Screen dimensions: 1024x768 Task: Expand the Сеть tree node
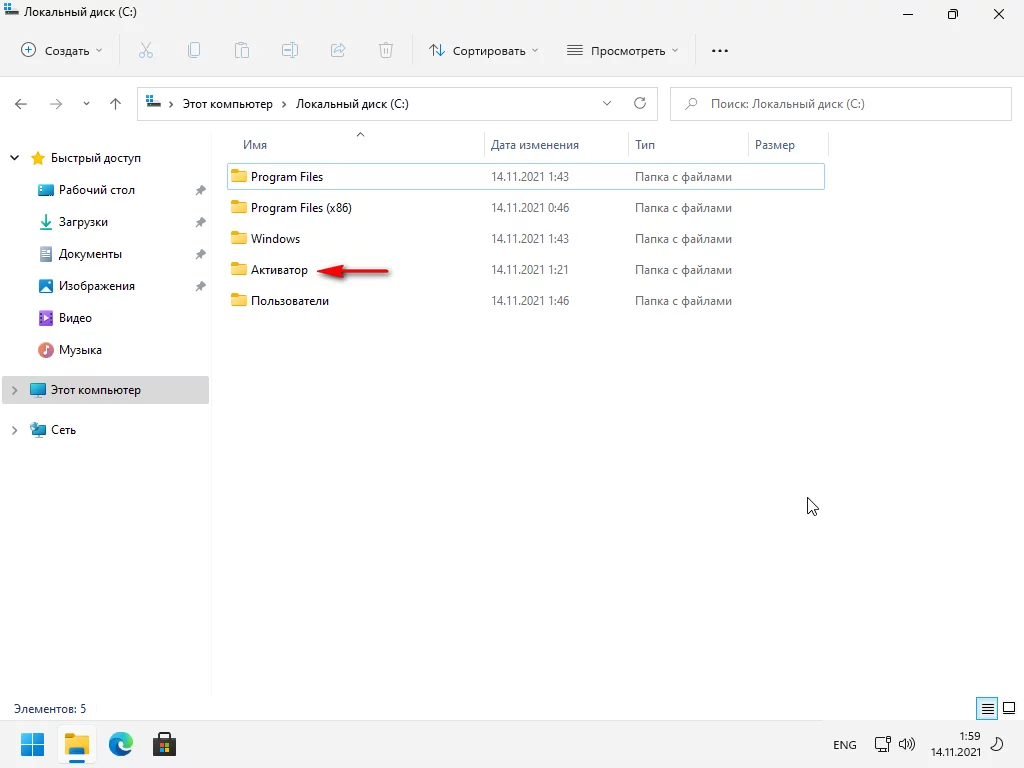[x=14, y=430]
